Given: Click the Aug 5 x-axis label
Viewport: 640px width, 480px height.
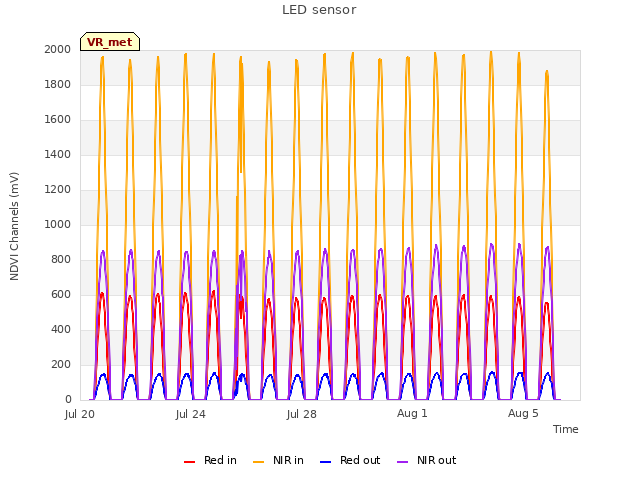Looking at the screenshot, I should [523, 413].
